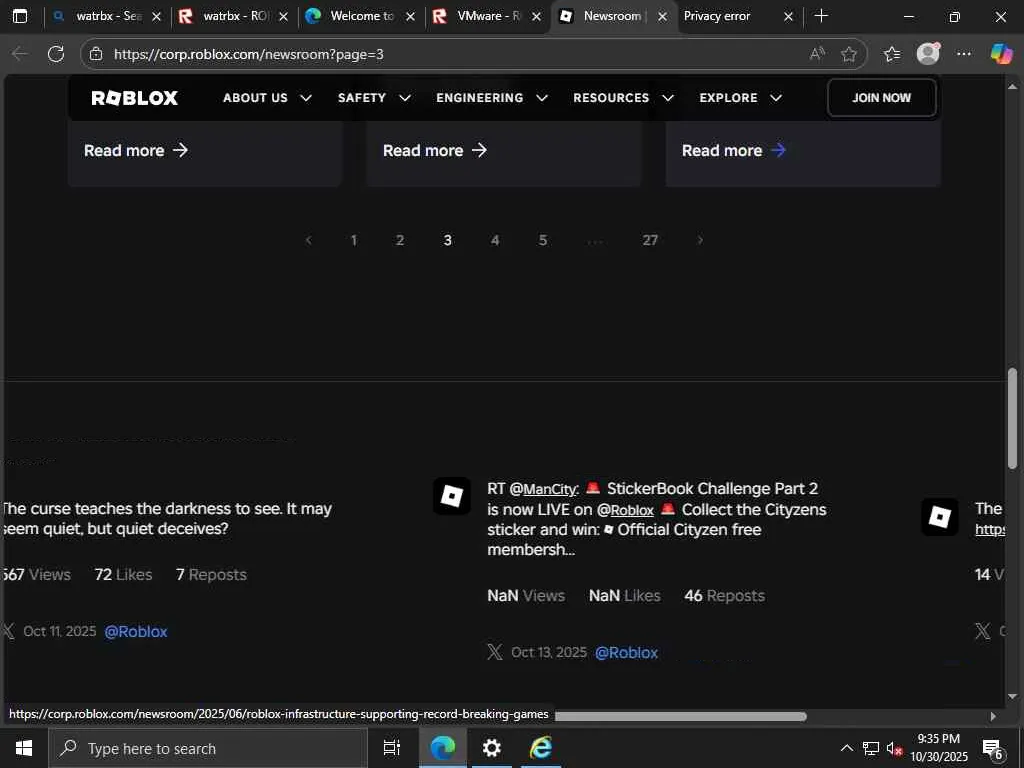
Task: Click the JOIN NOW button
Action: coord(882,98)
